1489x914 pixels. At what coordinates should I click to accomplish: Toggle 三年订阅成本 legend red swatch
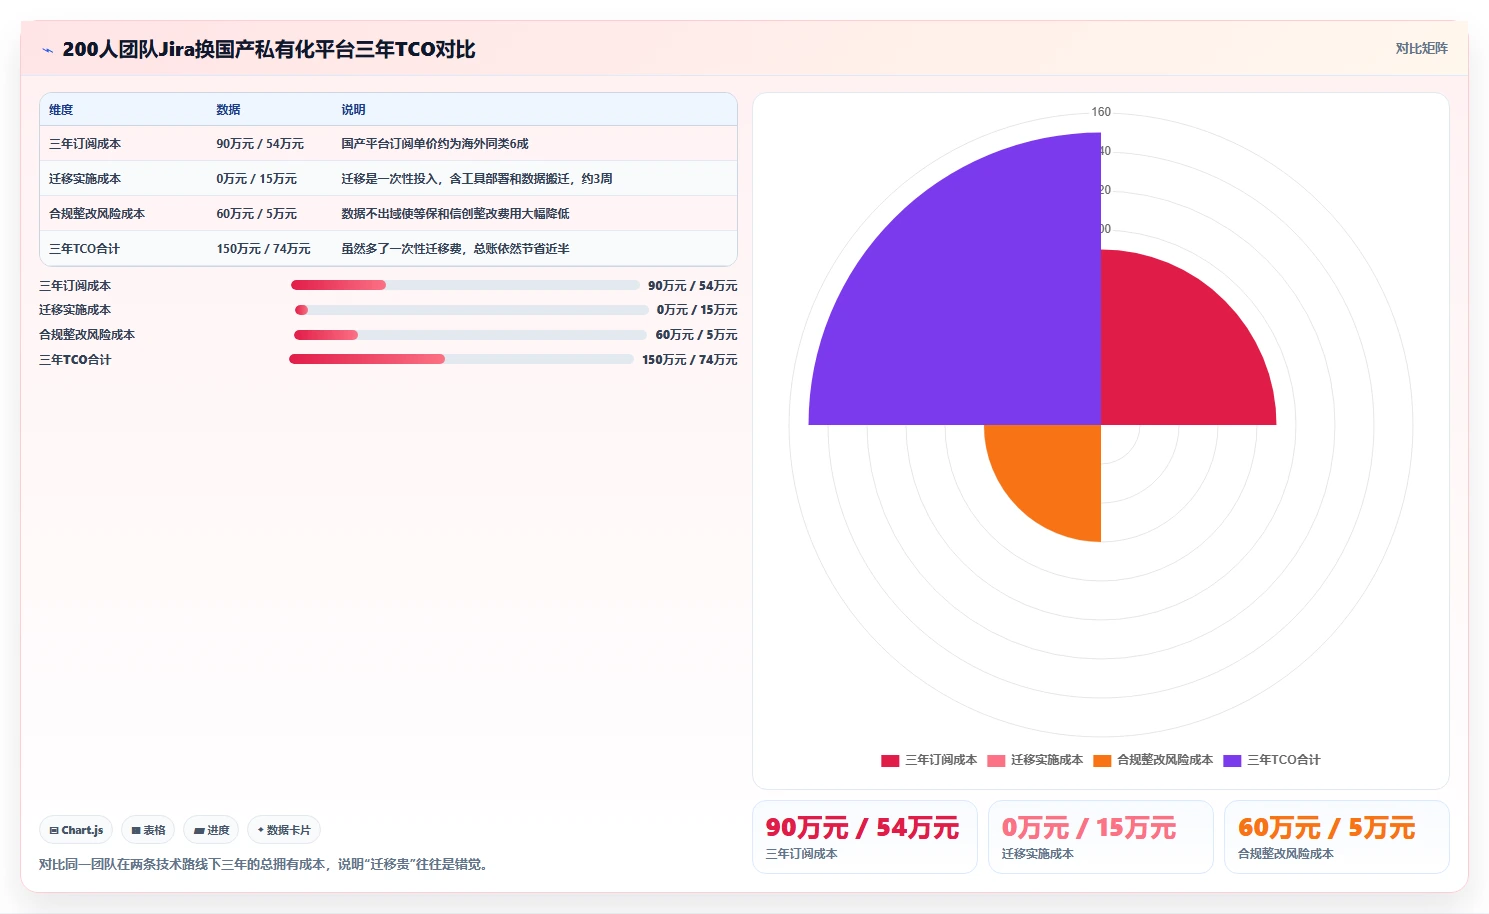coord(890,760)
